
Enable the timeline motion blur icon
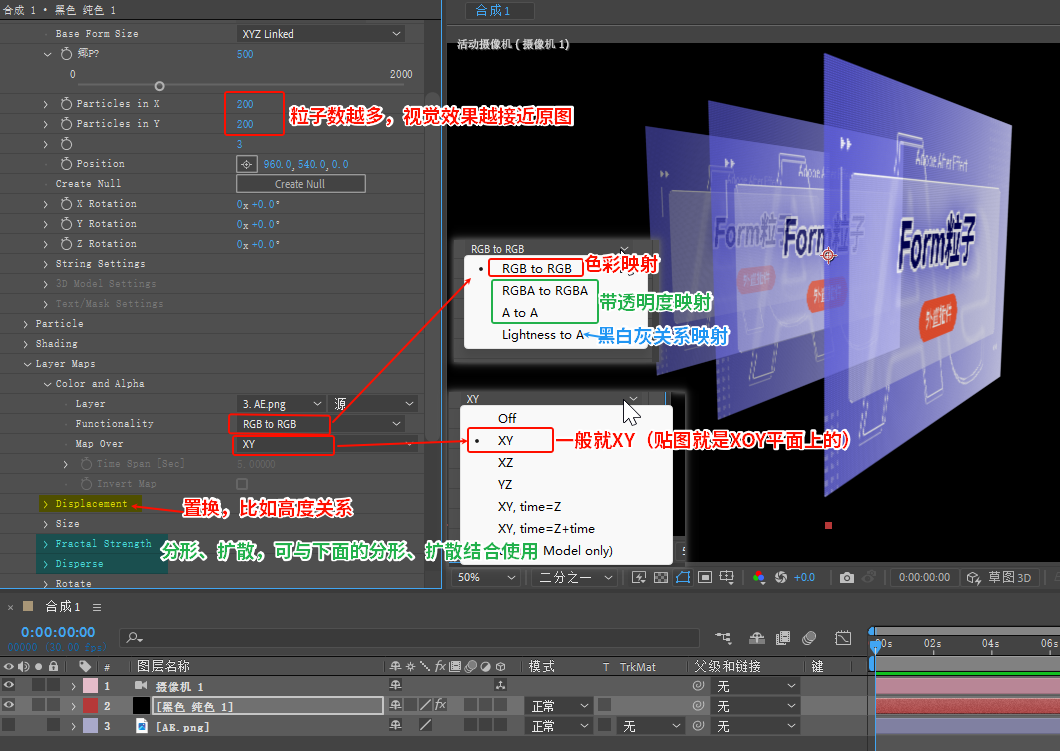point(809,637)
